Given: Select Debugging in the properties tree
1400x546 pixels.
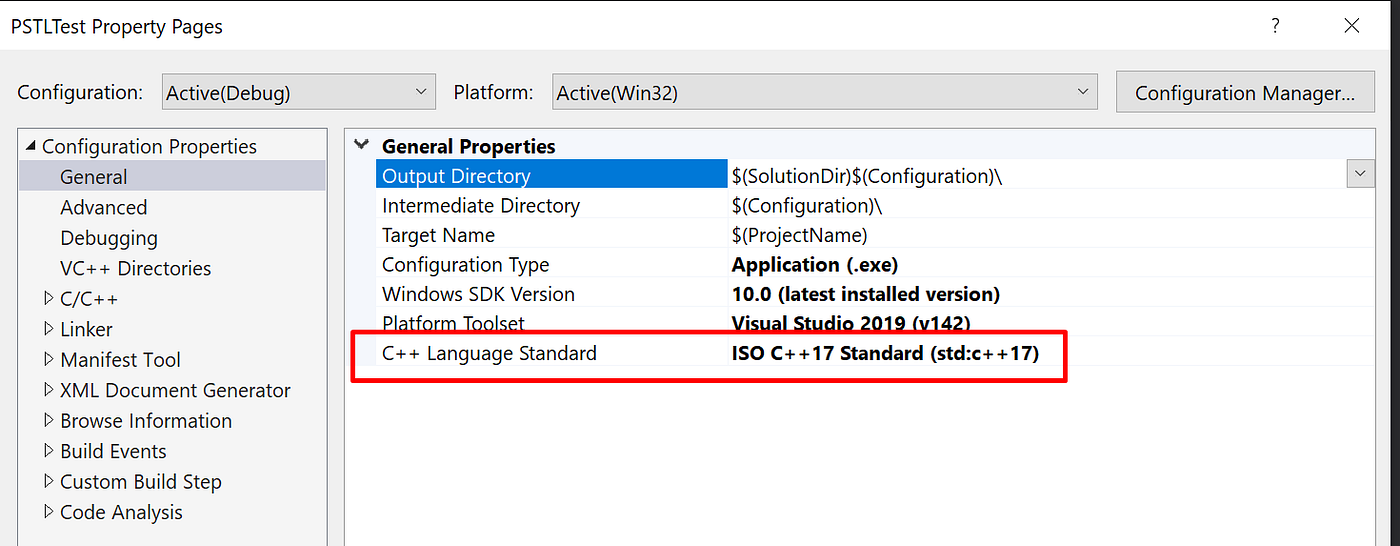Looking at the screenshot, I should tap(109, 238).
